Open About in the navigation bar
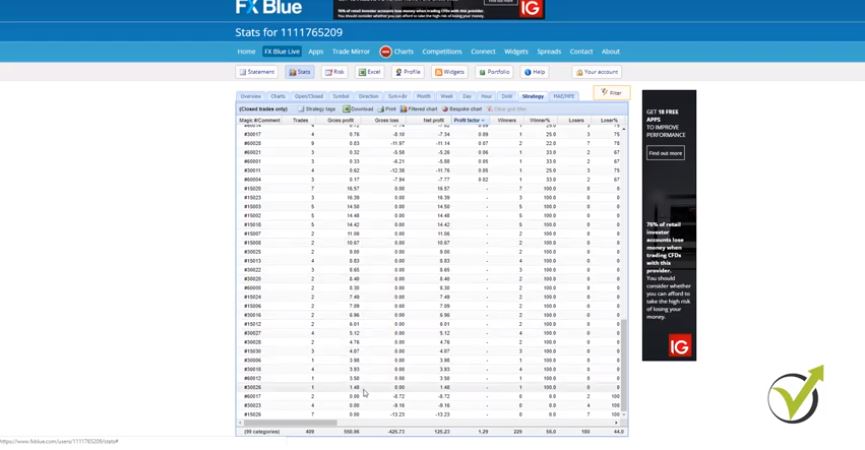 tap(610, 52)
